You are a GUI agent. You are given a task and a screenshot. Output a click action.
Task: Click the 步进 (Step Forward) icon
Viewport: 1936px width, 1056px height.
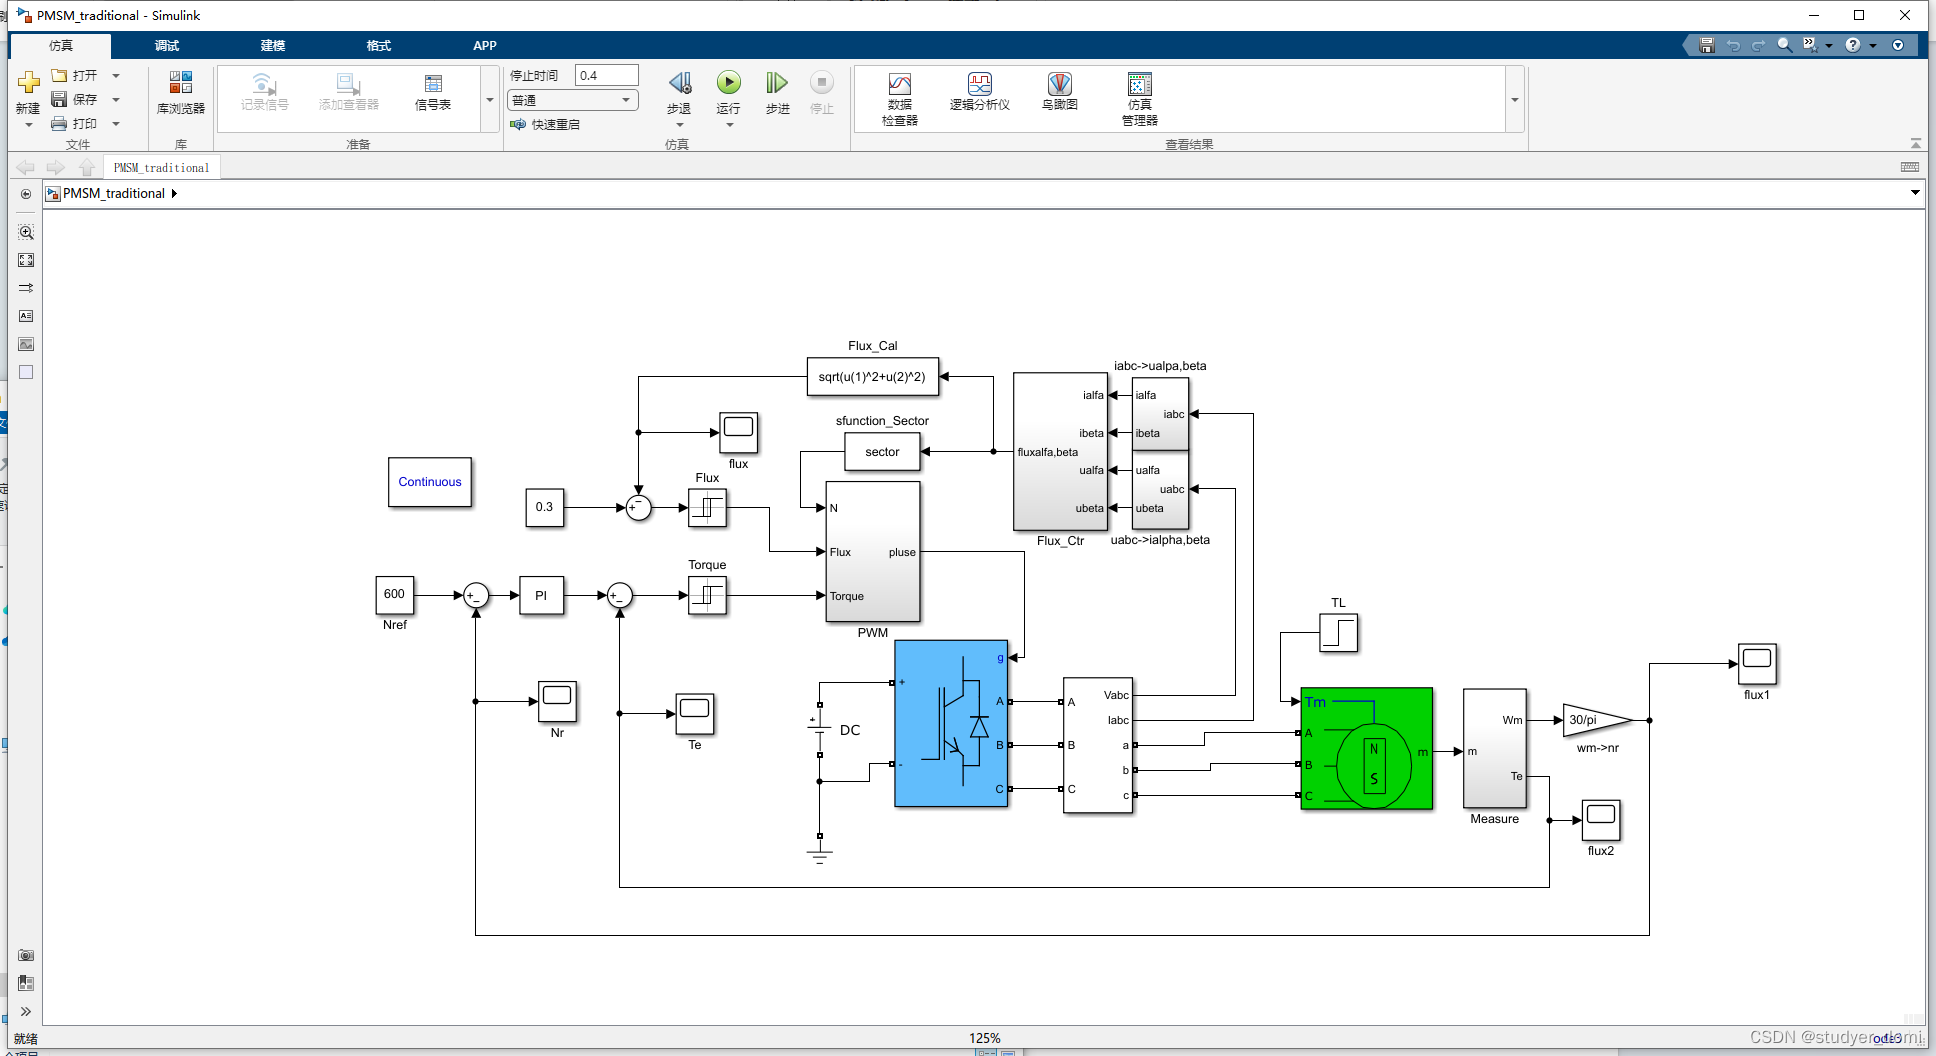777,84
